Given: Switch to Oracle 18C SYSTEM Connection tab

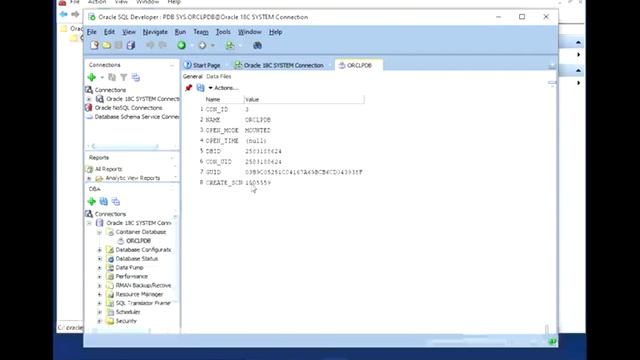Looking at the screenshot, I should click(x=279, y=65).
